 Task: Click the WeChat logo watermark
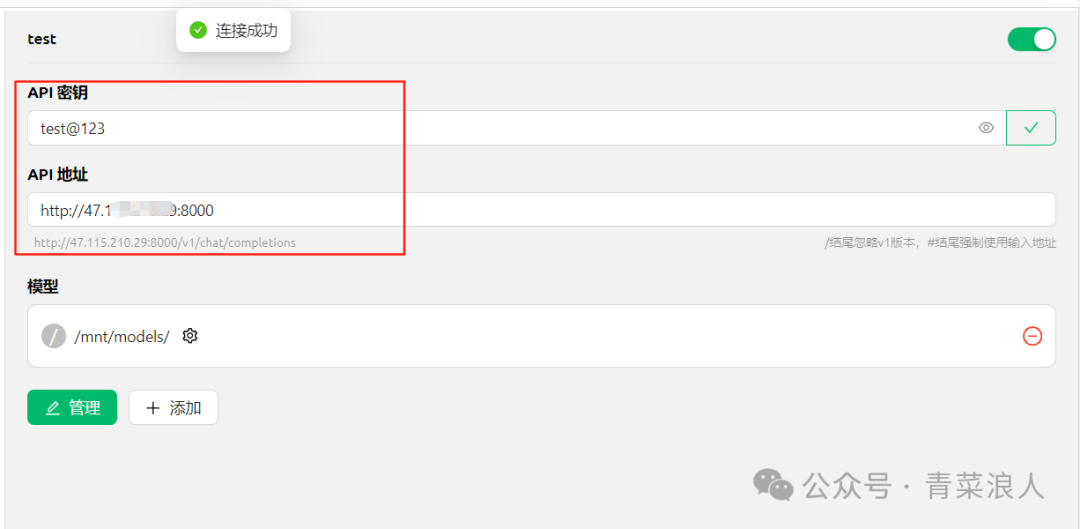tap(773, 484)
